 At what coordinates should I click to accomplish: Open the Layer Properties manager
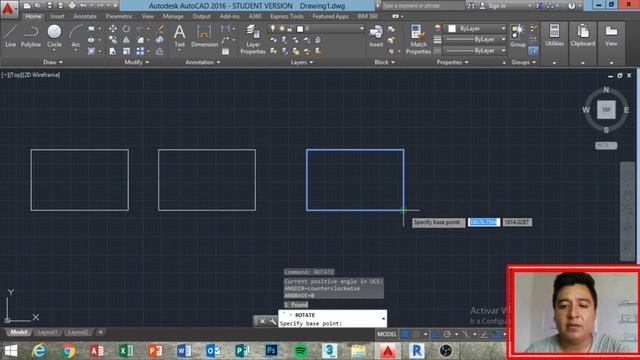click(x=253, y=39)
